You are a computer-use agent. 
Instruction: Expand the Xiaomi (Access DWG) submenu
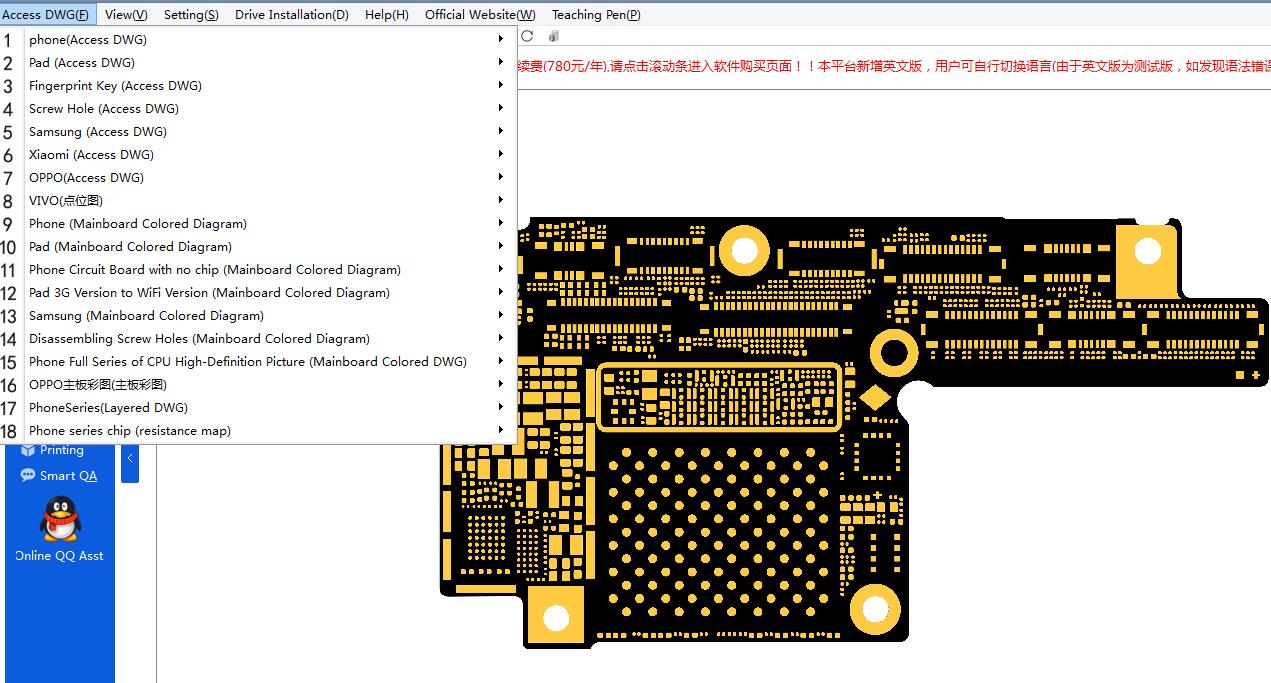tap(501, 154)
